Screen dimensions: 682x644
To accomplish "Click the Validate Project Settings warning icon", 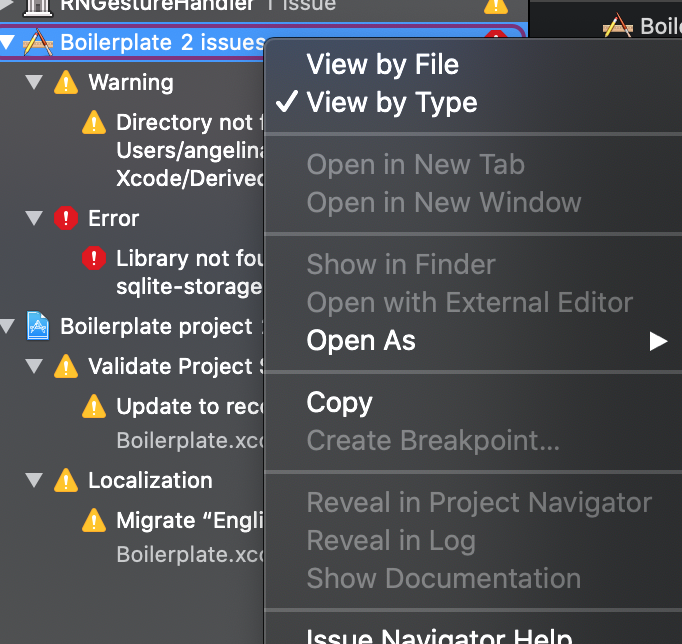I will tap(66, 366).
